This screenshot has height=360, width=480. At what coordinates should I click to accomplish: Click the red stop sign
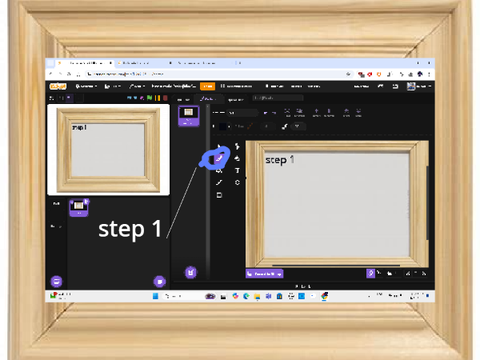(165, 98)
